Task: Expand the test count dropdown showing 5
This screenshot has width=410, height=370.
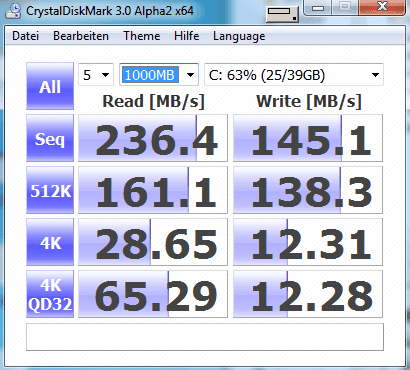Action: click(x=96, y=75)
